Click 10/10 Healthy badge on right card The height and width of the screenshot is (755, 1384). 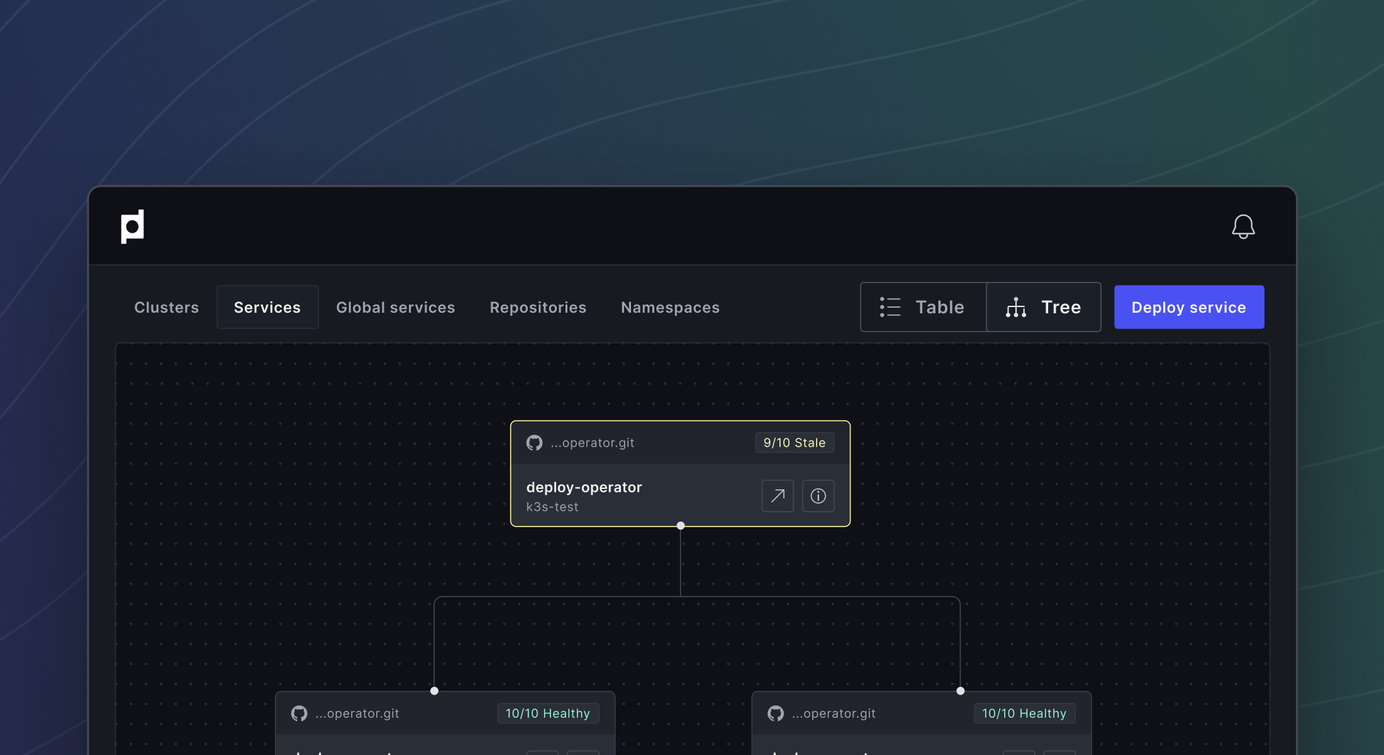pyautogui.click(x=1024, y=713)
